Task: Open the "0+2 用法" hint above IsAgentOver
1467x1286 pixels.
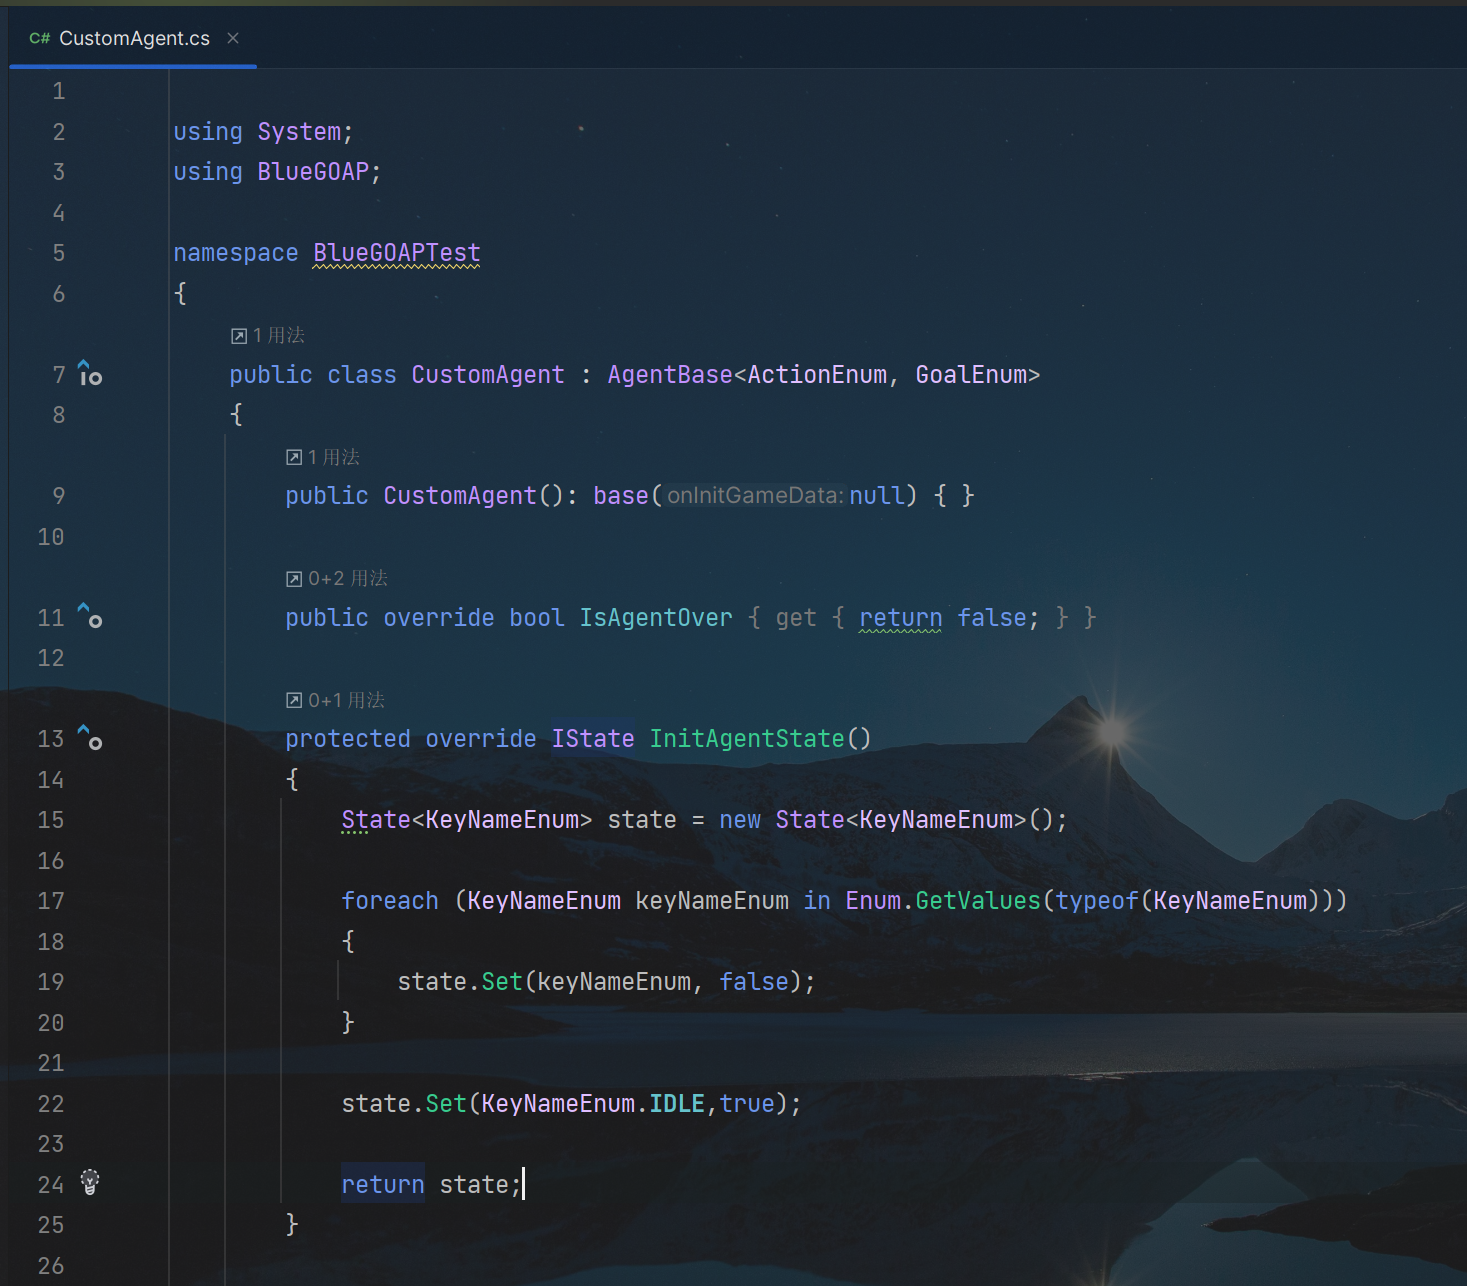Action: click(337, 579)
